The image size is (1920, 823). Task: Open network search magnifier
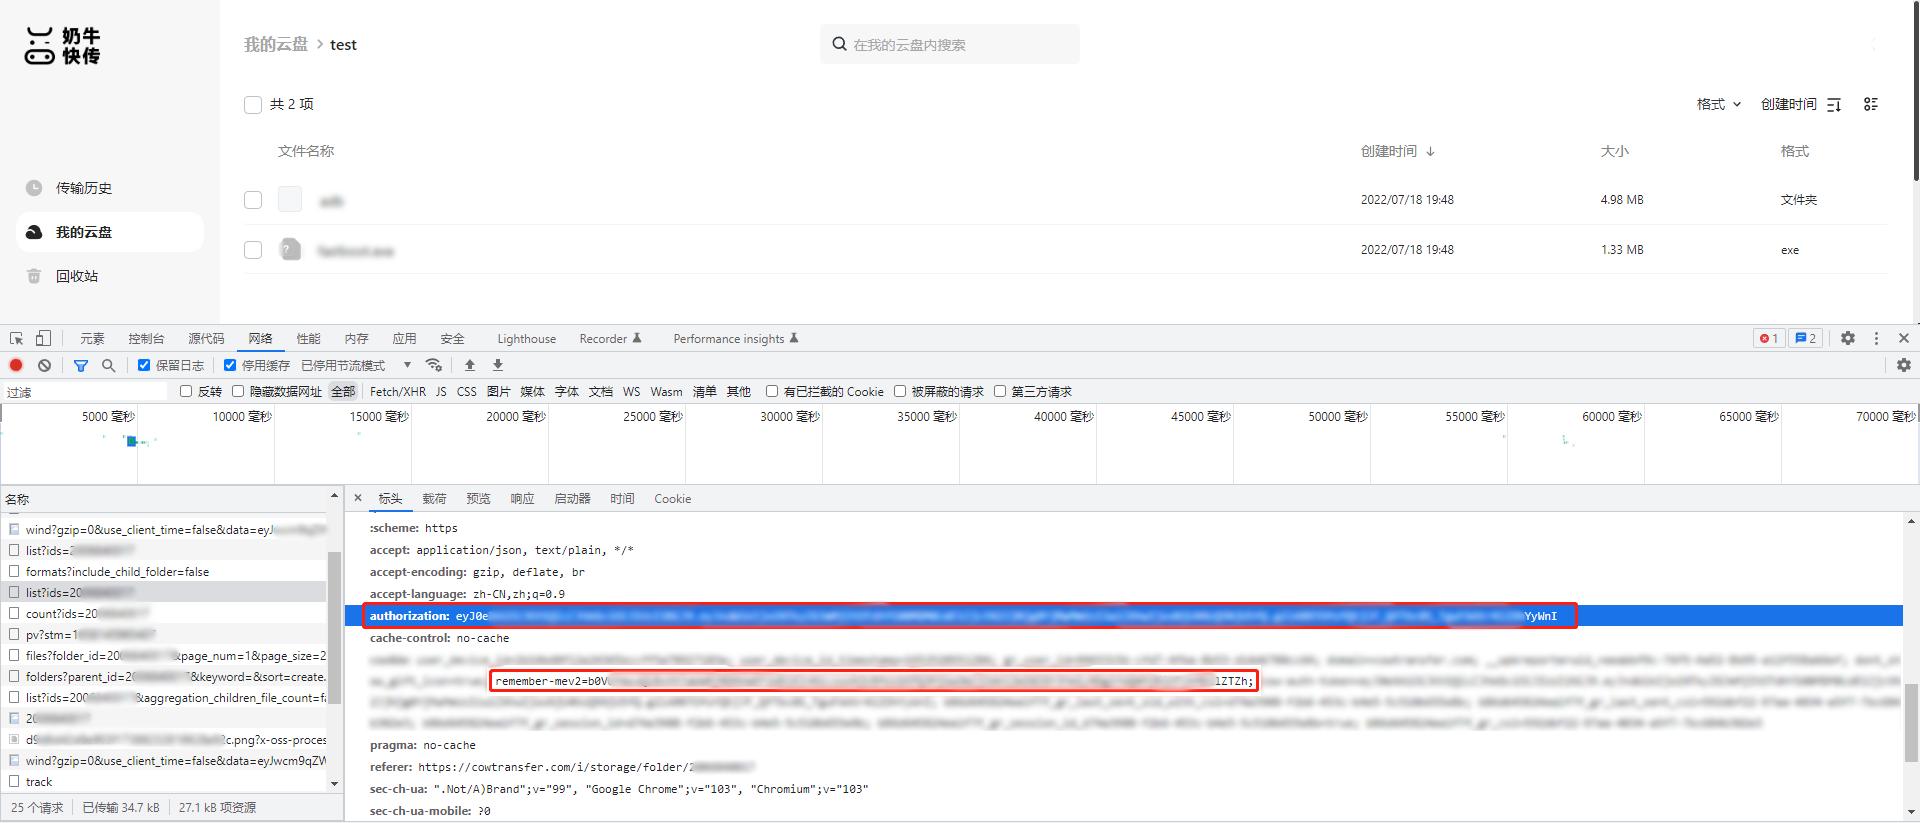point(108,365)
